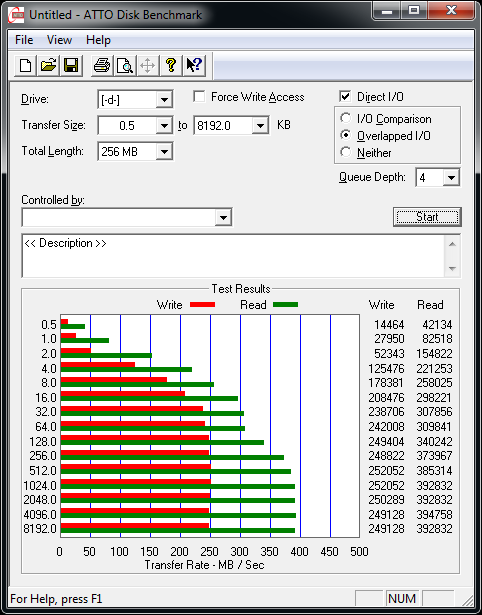Open the maximum Transfer Size dropdown showing 8192.0

coord(260,126)
